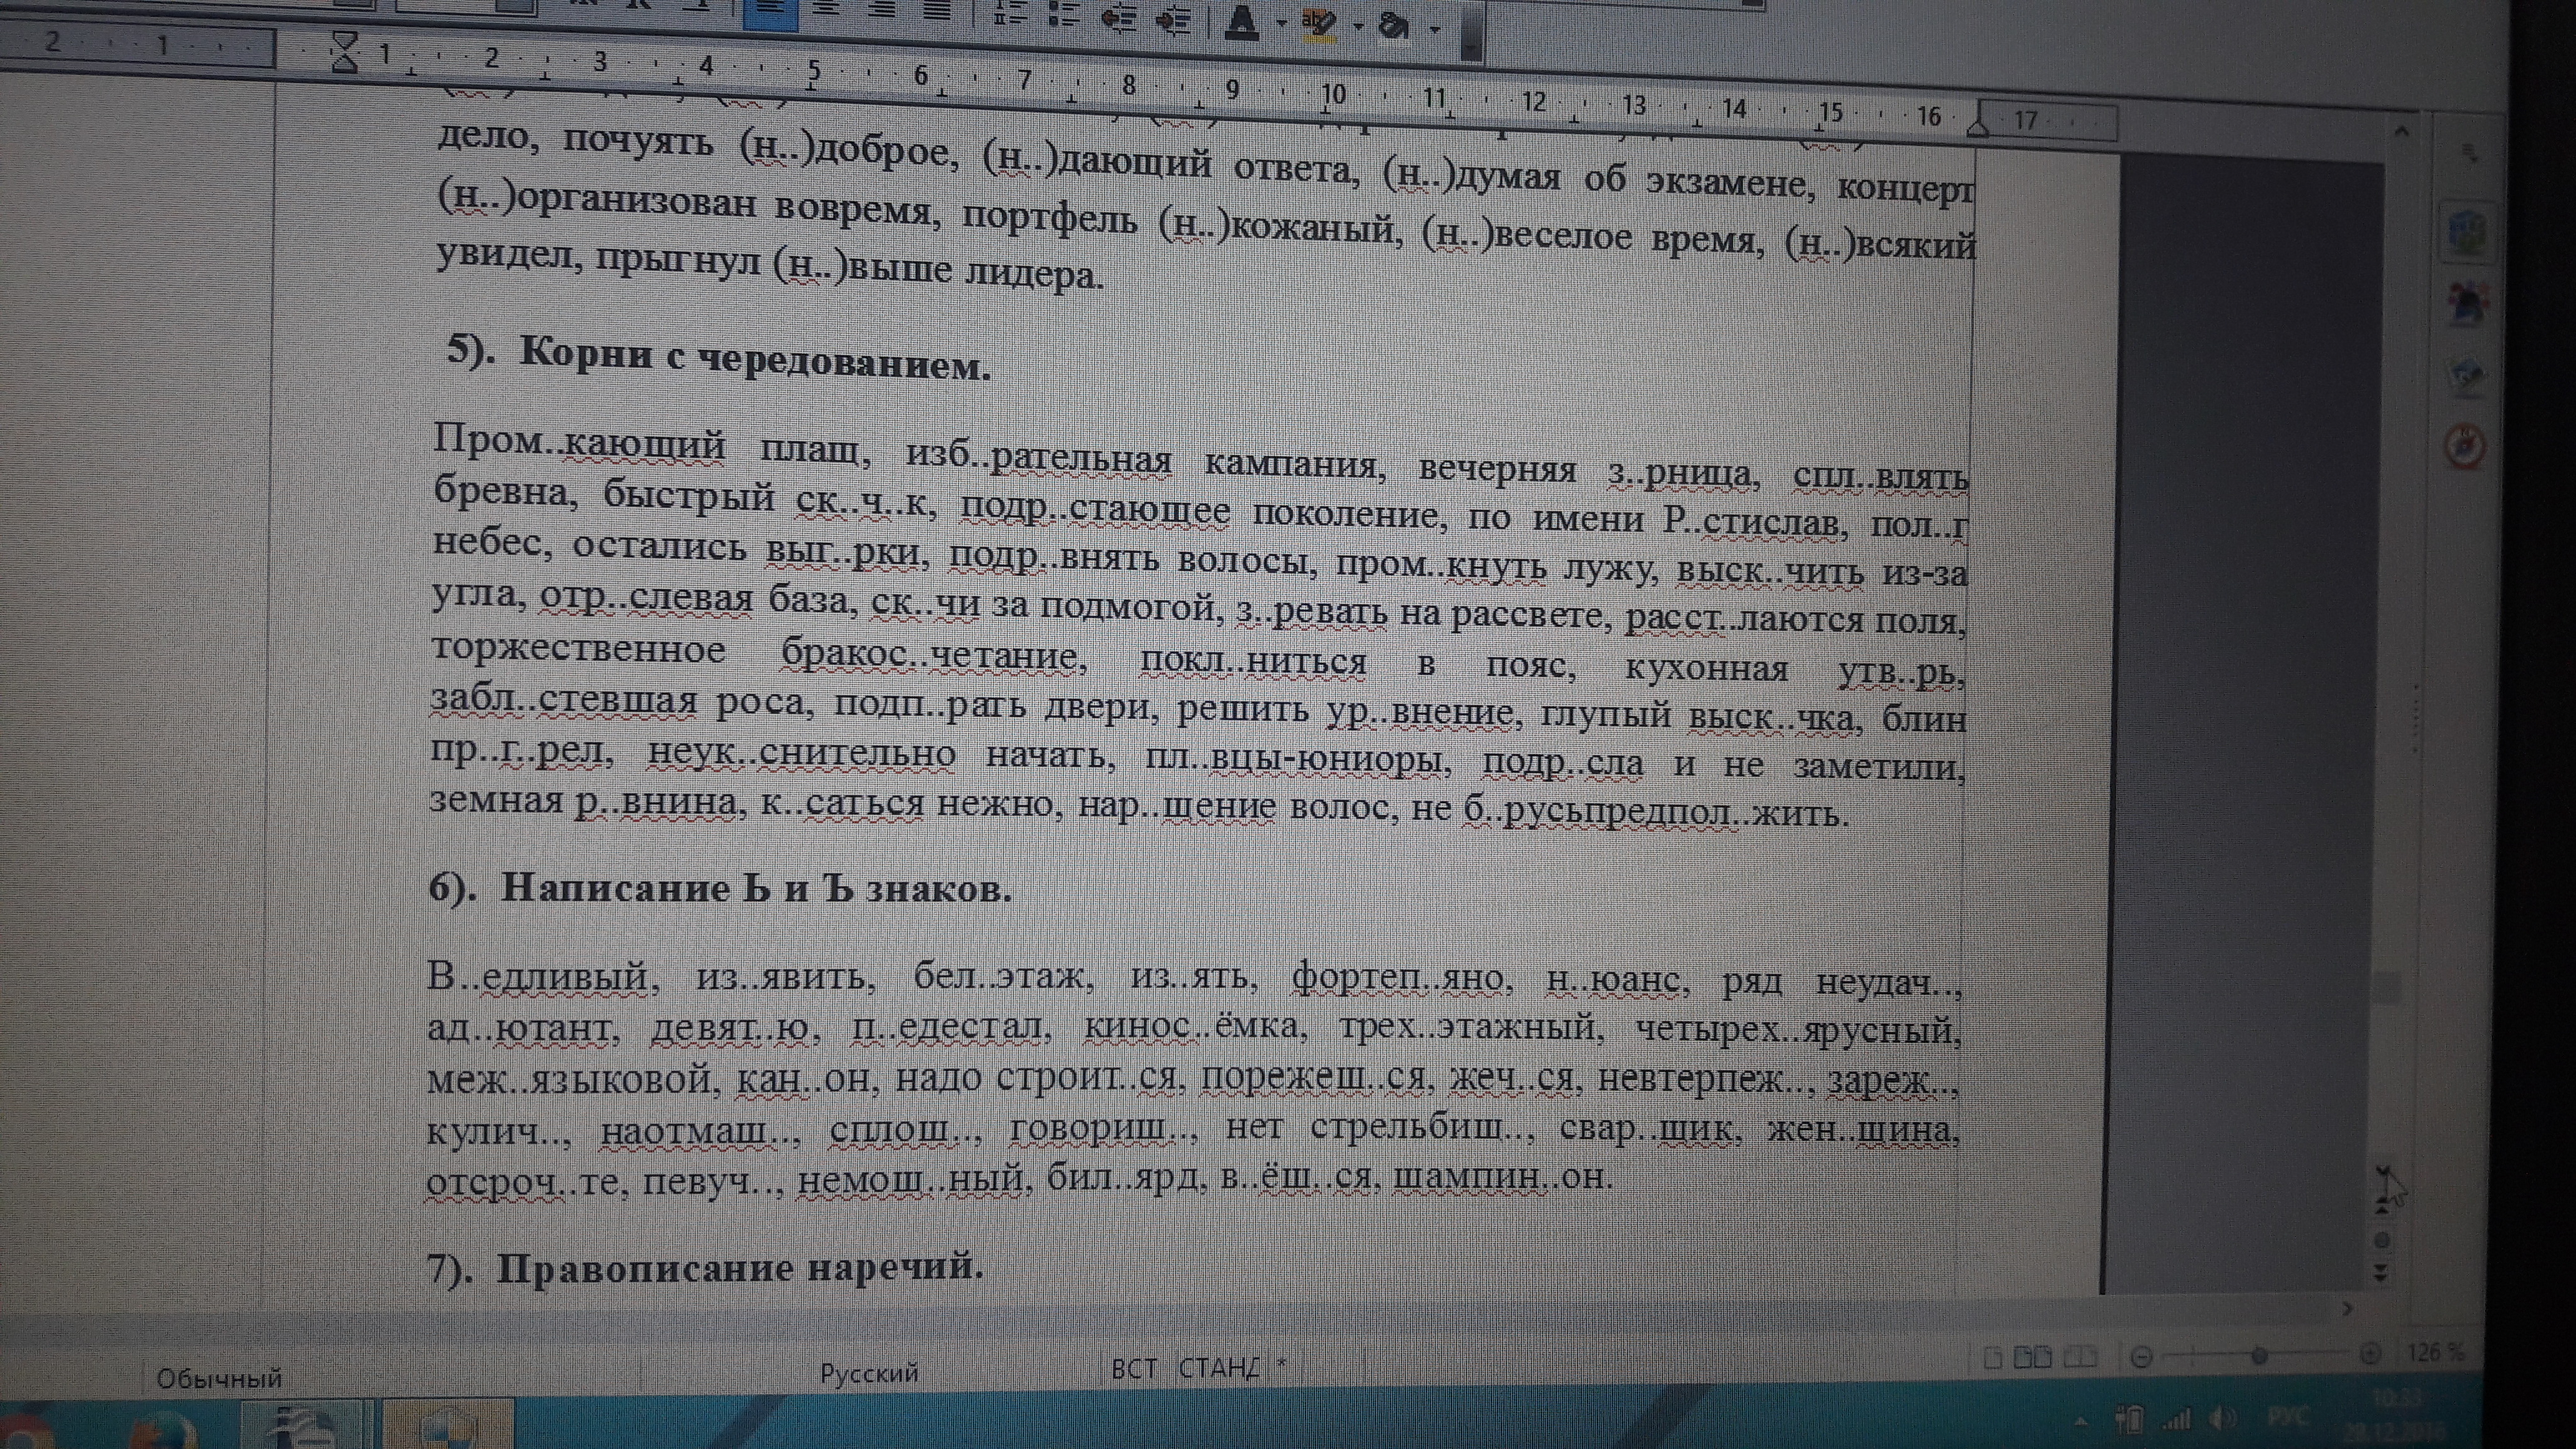Open the font color dropdown arrow
The height and width of the screenshot is (1449, 2576).
(1282, 23)
